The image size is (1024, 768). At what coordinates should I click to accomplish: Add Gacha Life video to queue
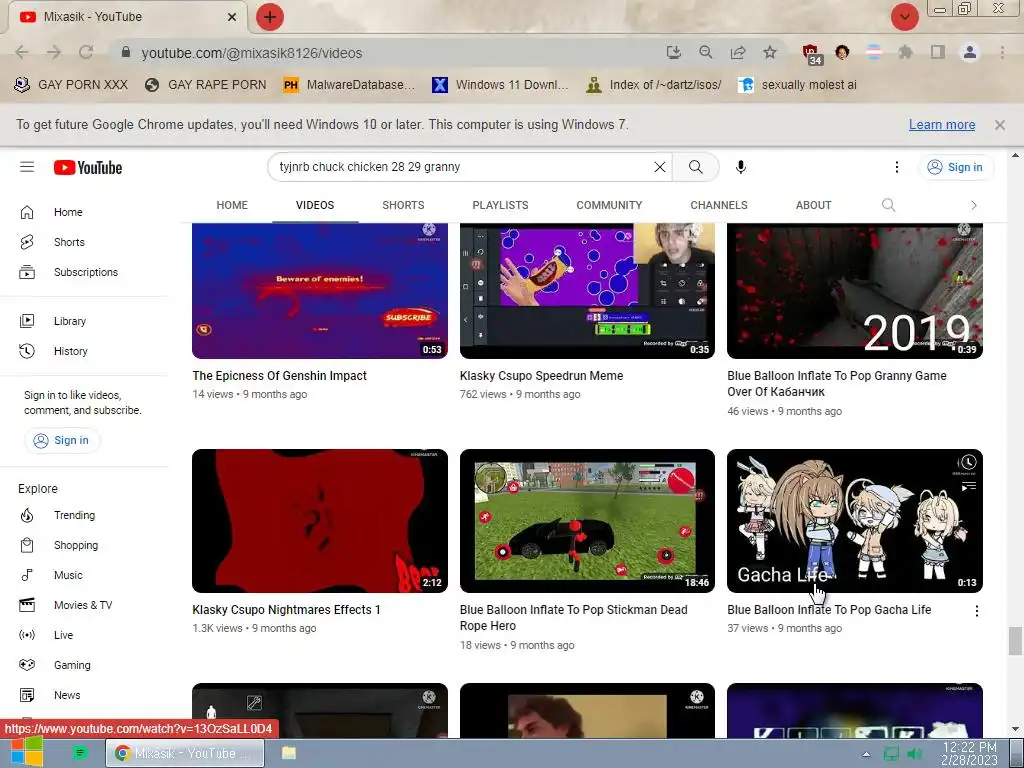tap(968, 487)
